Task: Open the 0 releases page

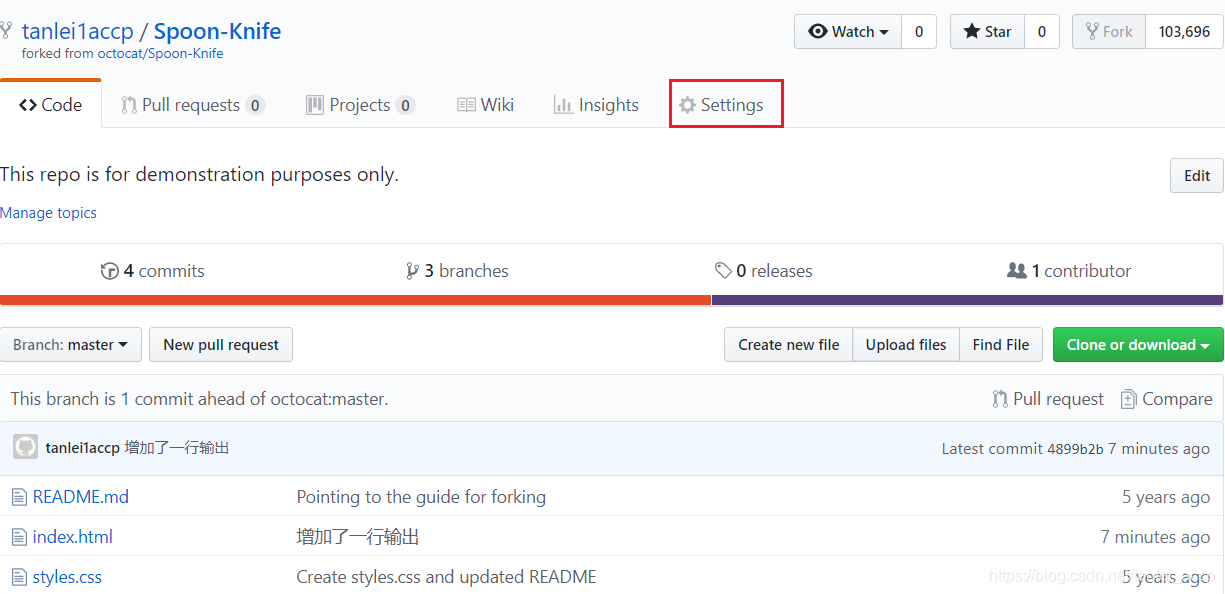Action: 763,271
